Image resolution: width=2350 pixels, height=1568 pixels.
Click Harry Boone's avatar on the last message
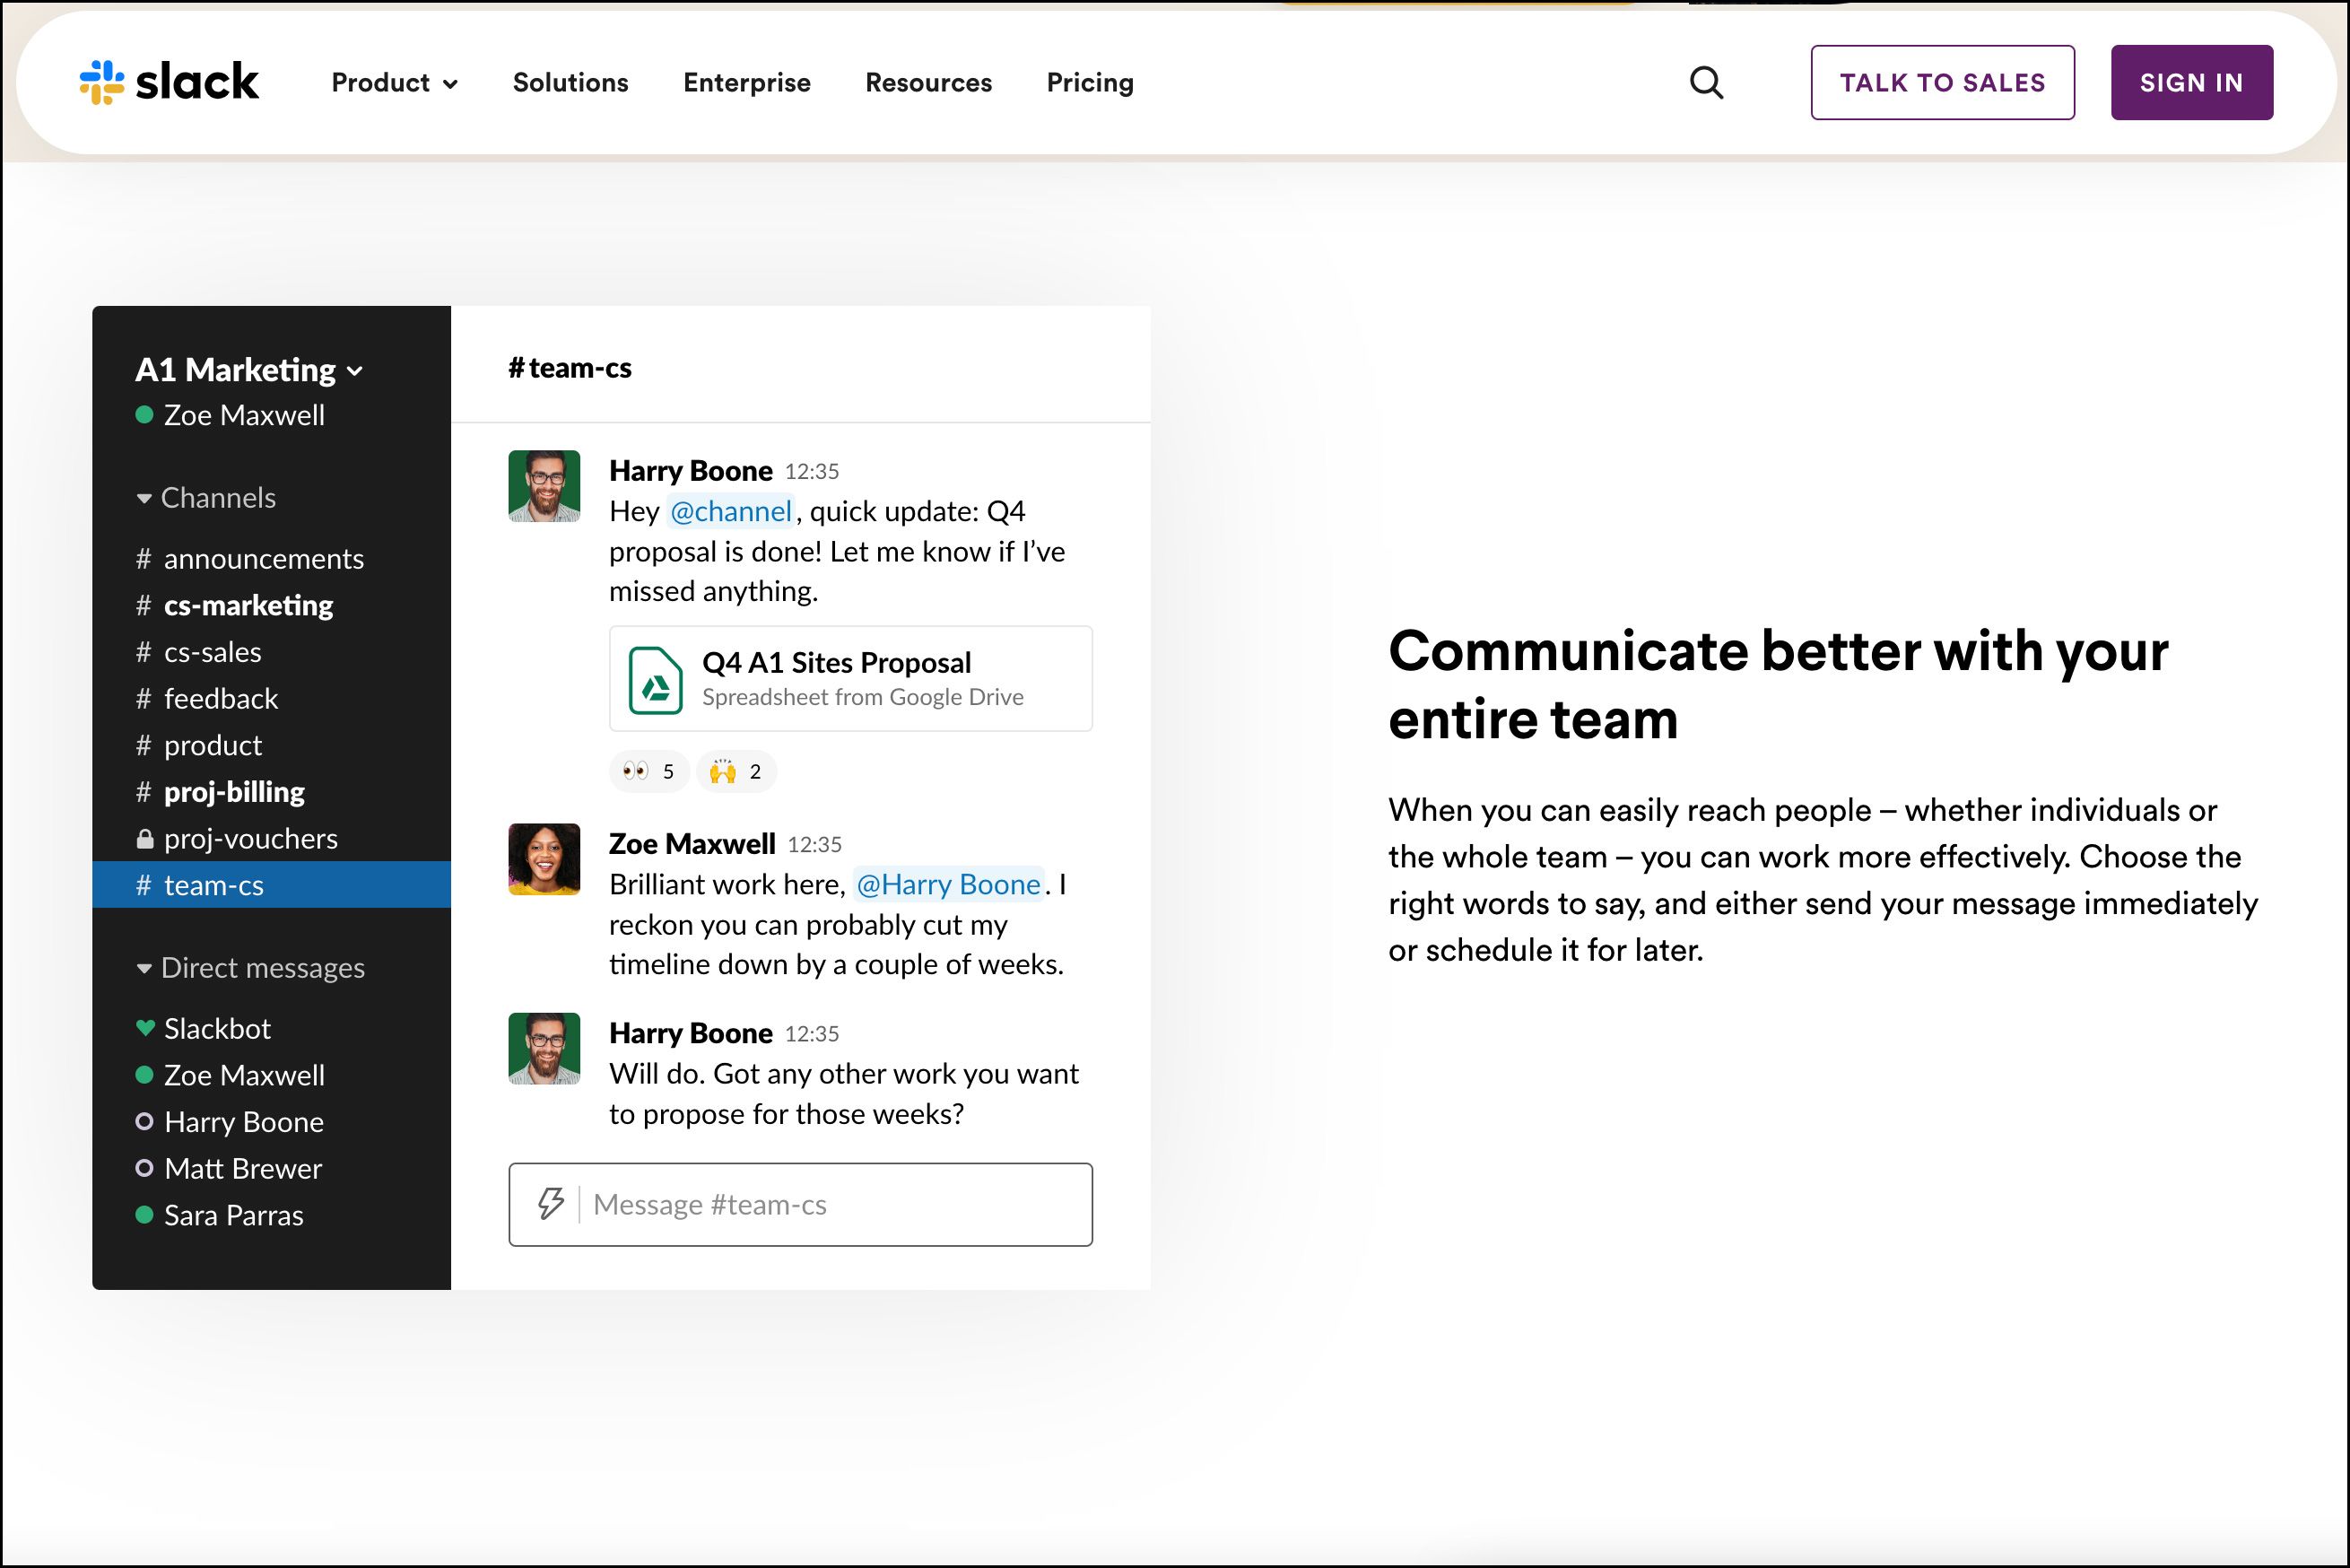click(544, 1049)
